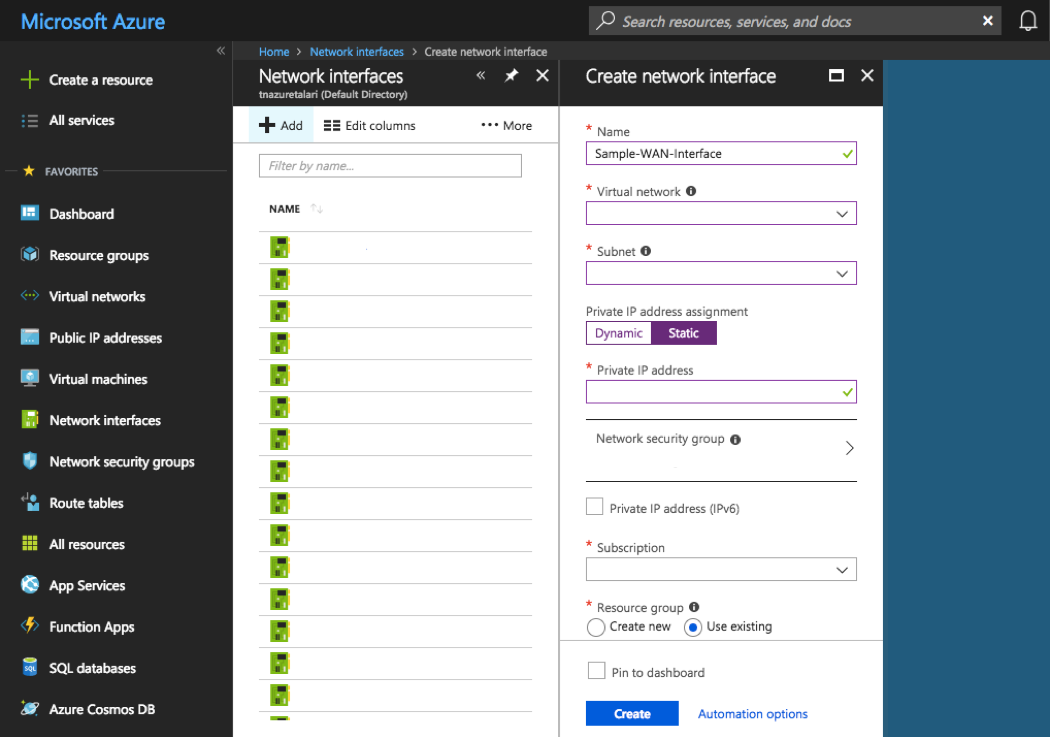Pin the Network interfaces blade
Screen dimensions: 1050x737
(x=511, y=76)
